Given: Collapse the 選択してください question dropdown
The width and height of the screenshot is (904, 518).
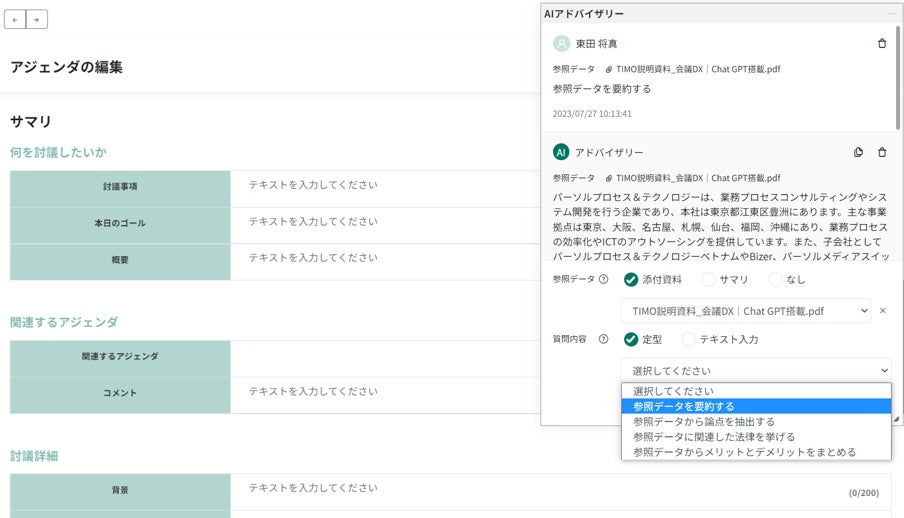Looking at the screenshot, I should tap(755, 370).
